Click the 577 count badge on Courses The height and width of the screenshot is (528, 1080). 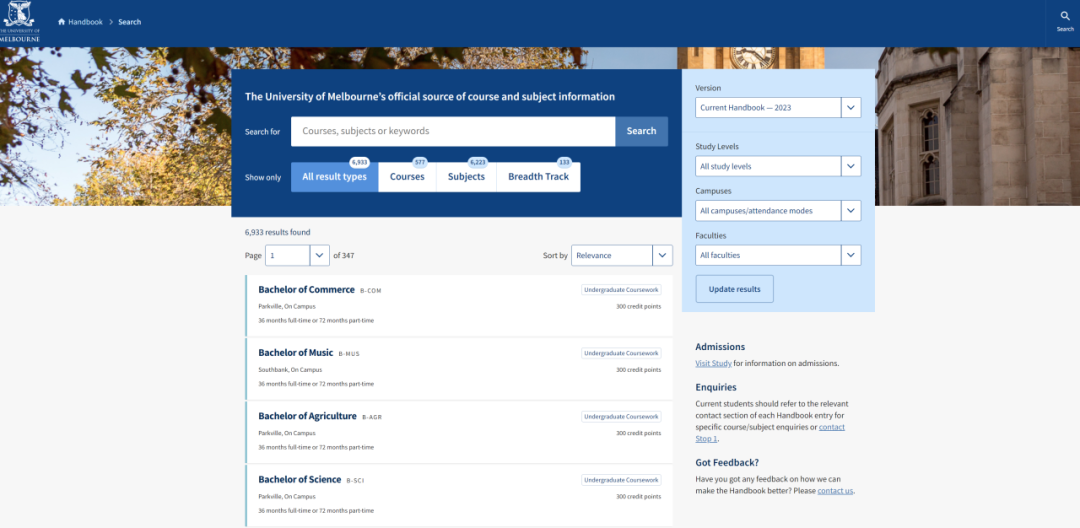(419, 162)
